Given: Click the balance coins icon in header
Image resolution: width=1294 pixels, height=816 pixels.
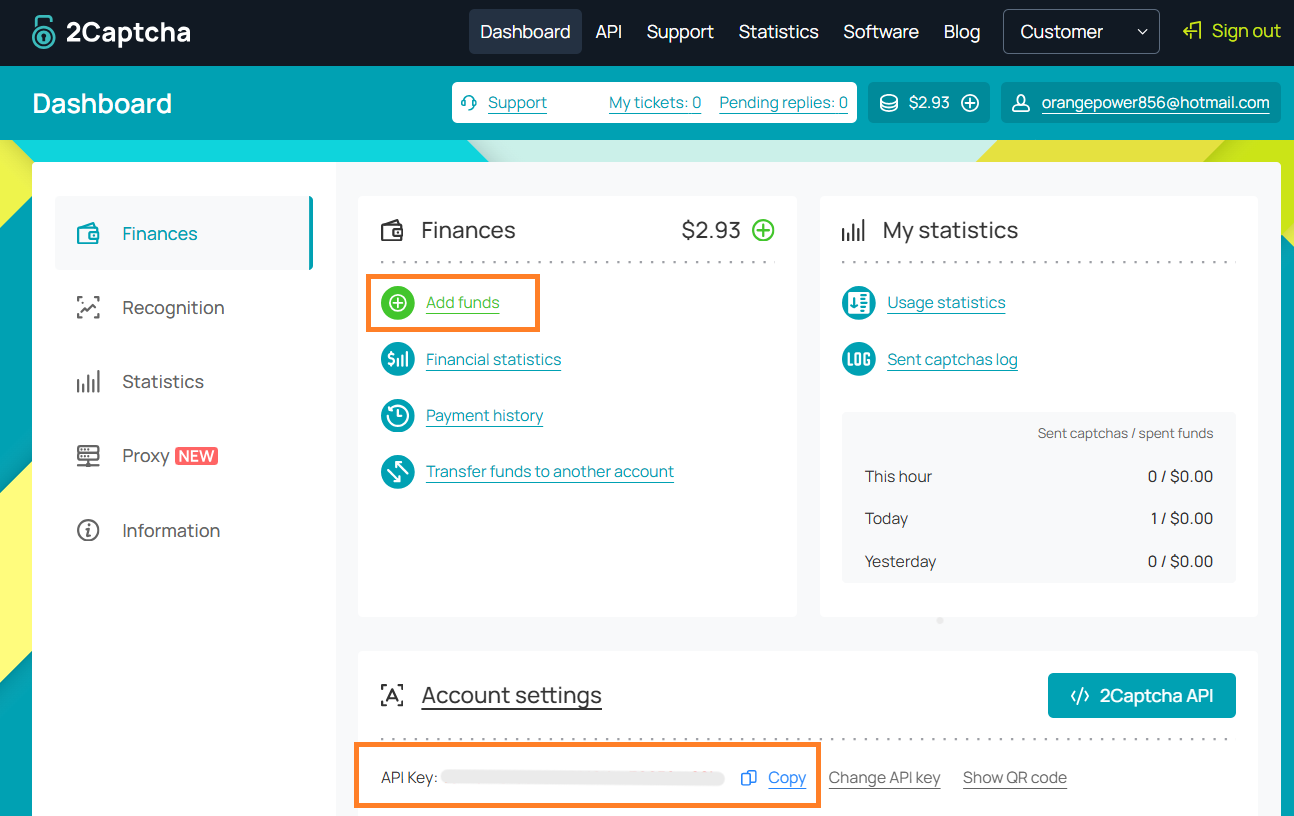Looking at the screenshot, I should pyautogui.click(x=888, y=103).
